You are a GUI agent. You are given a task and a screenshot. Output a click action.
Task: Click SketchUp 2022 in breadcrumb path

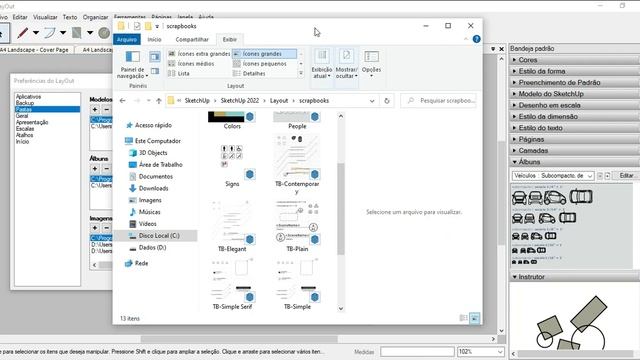click(x=240, y=100)
